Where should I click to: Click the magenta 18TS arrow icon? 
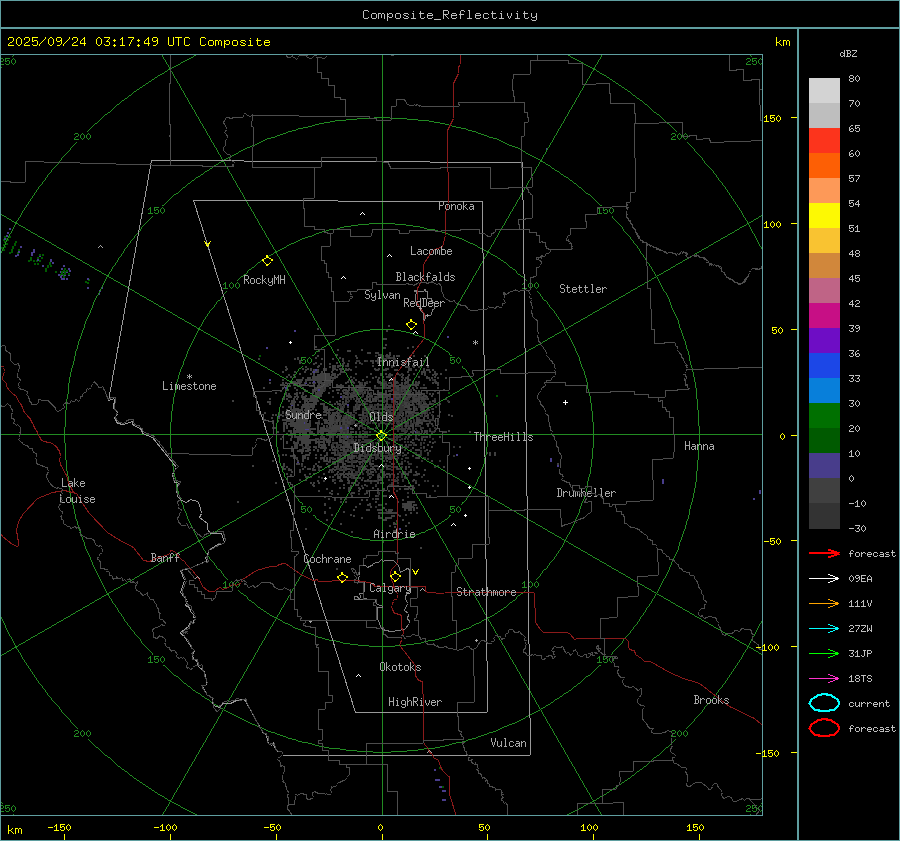coord(824,678)
